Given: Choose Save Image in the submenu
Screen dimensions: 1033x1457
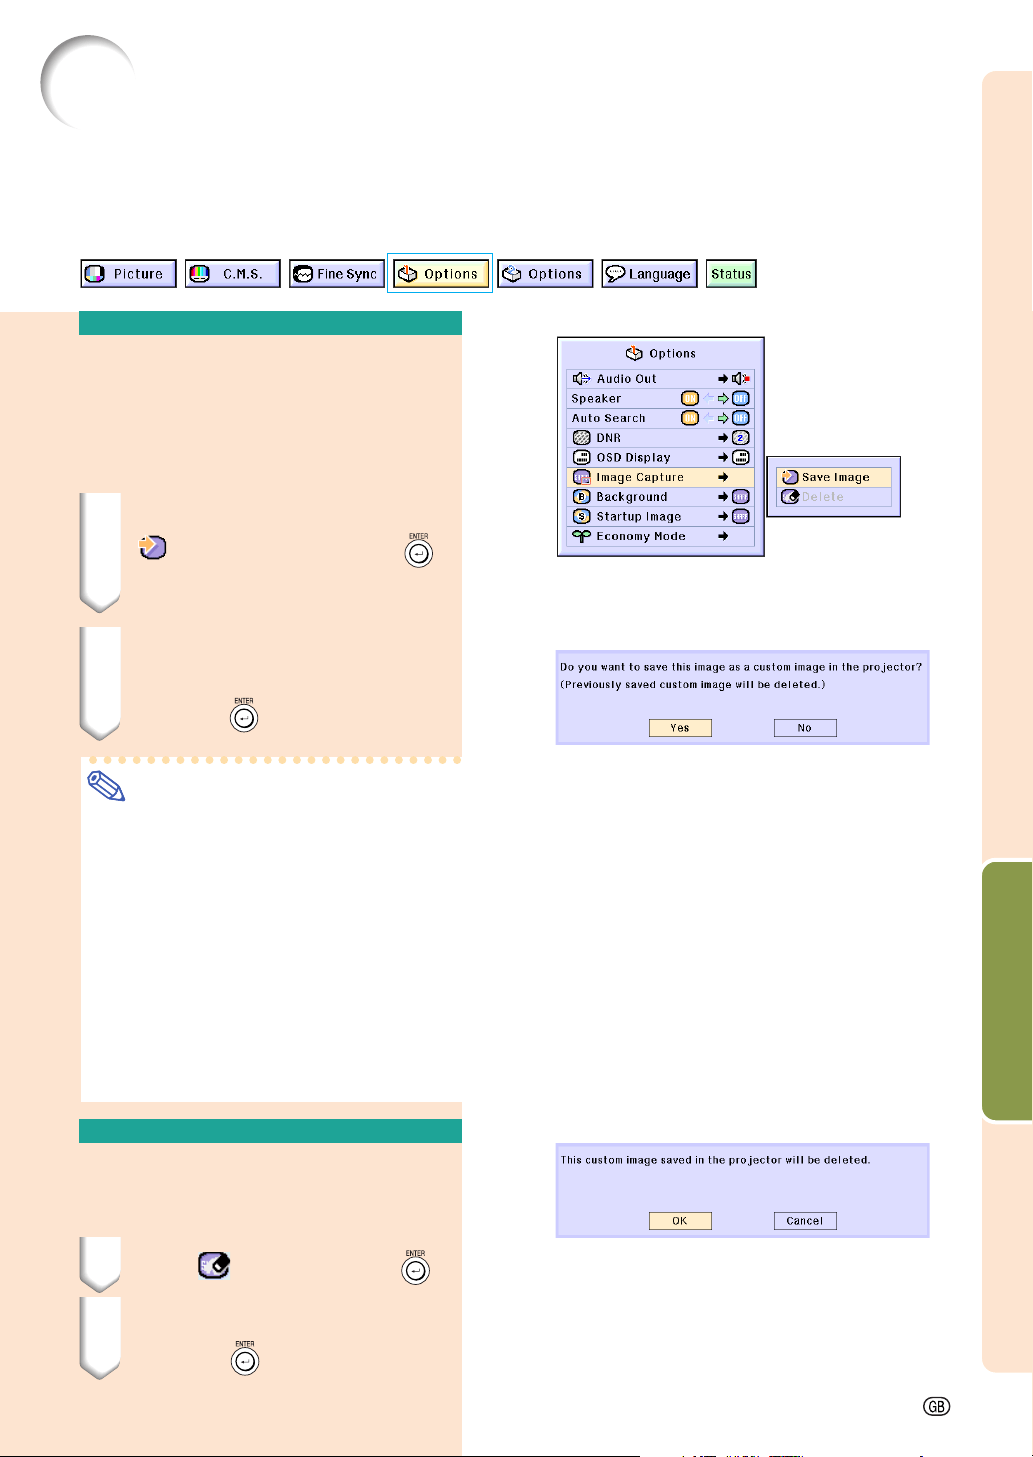Looking at the screenshot, I should 834,477.
